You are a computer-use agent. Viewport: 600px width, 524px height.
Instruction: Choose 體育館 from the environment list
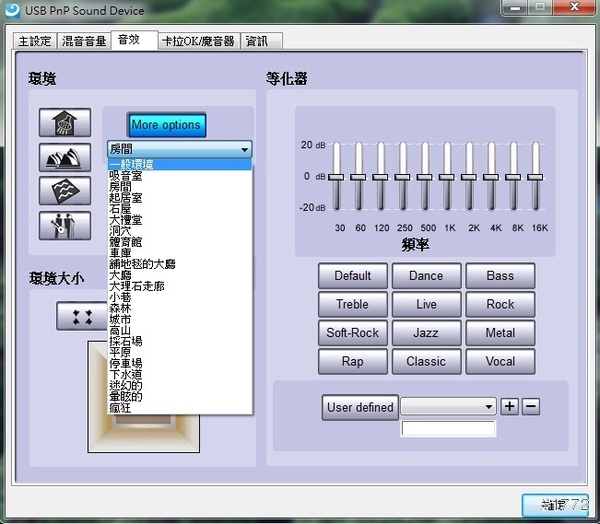pos(125,241)
